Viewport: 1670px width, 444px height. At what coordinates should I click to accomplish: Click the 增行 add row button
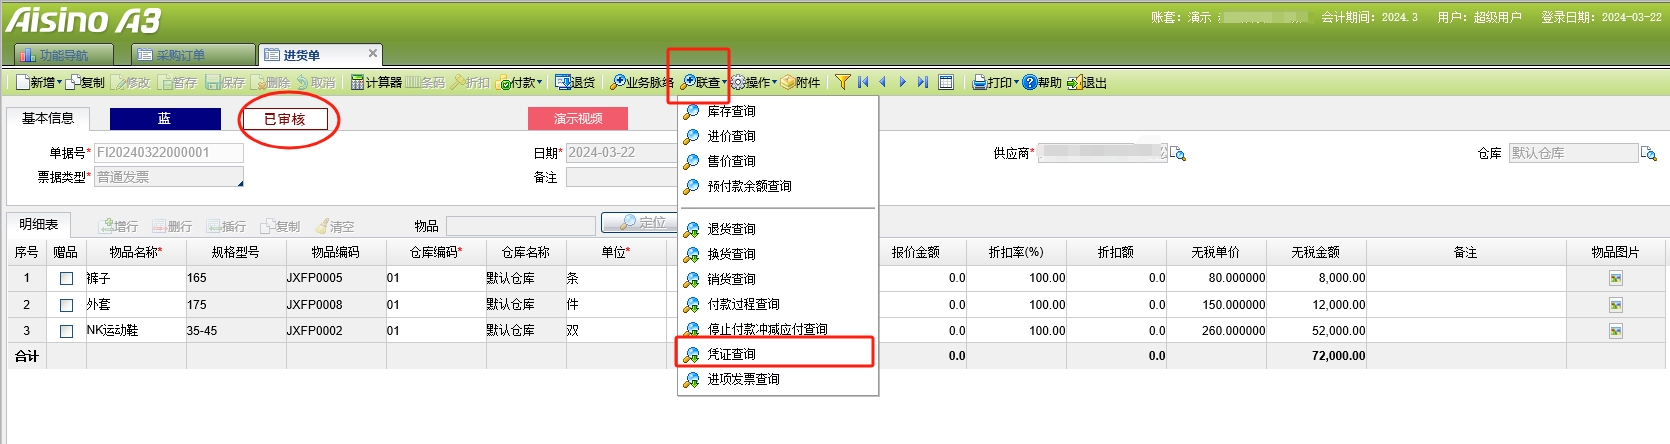click(x=119, y=226)
